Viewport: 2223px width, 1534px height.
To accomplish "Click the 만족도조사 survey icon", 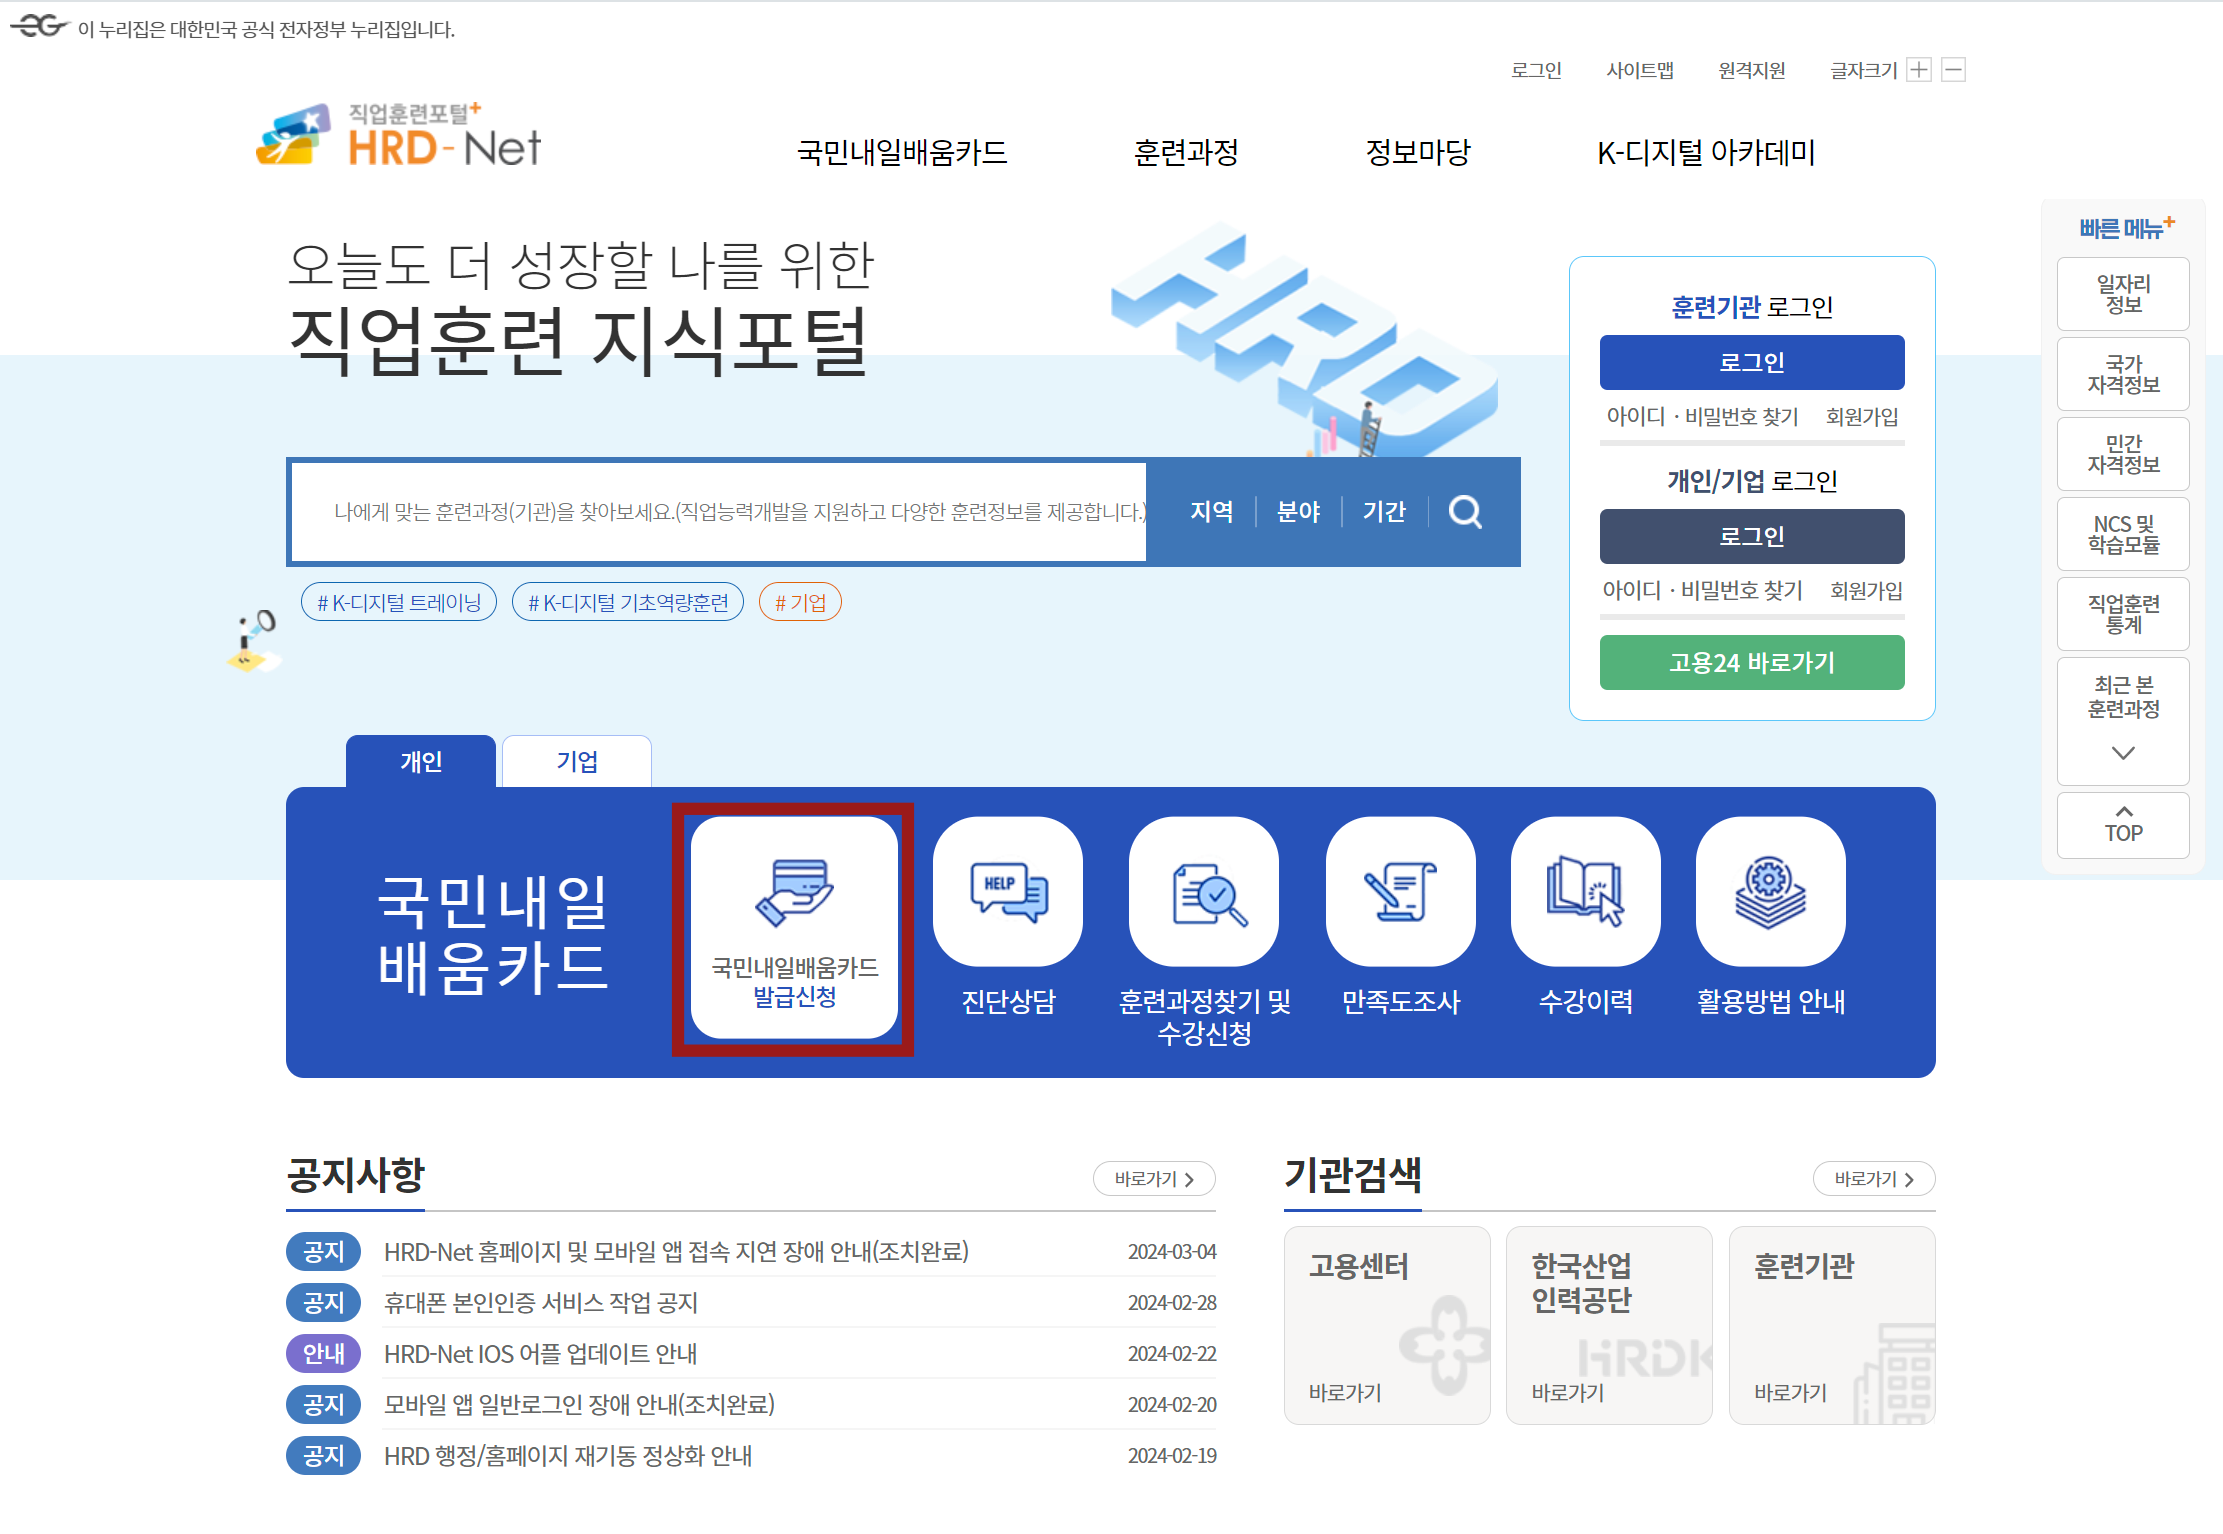I will 1400,891.
